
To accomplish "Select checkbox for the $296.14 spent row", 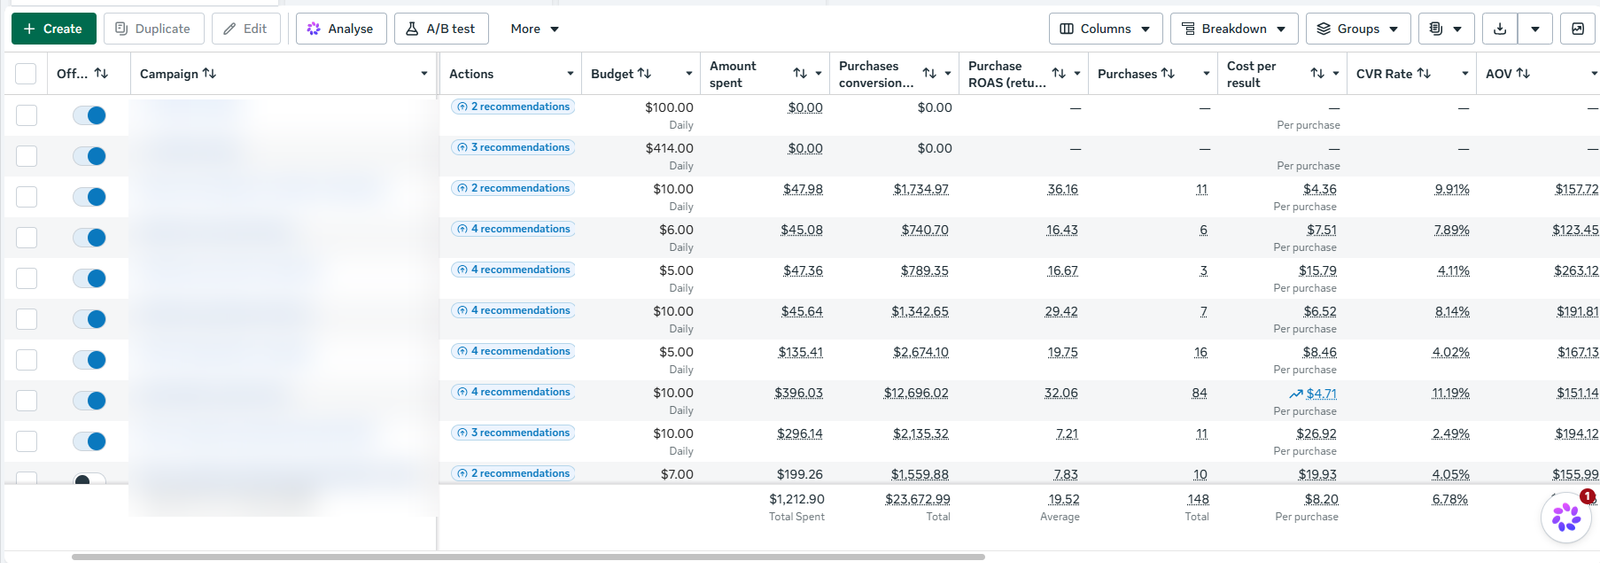I will (26, 441).
